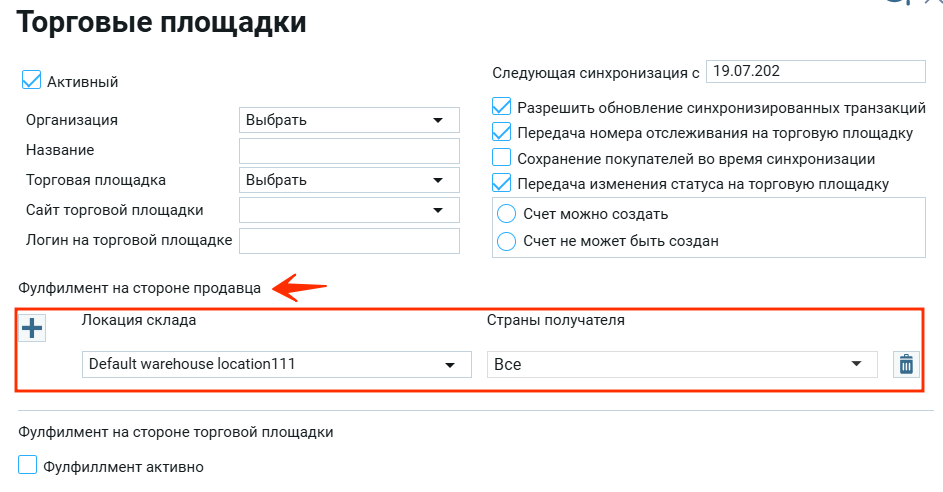Open the Сайт торговой площадки dropdown
The image size is (943, 492).
349,210
